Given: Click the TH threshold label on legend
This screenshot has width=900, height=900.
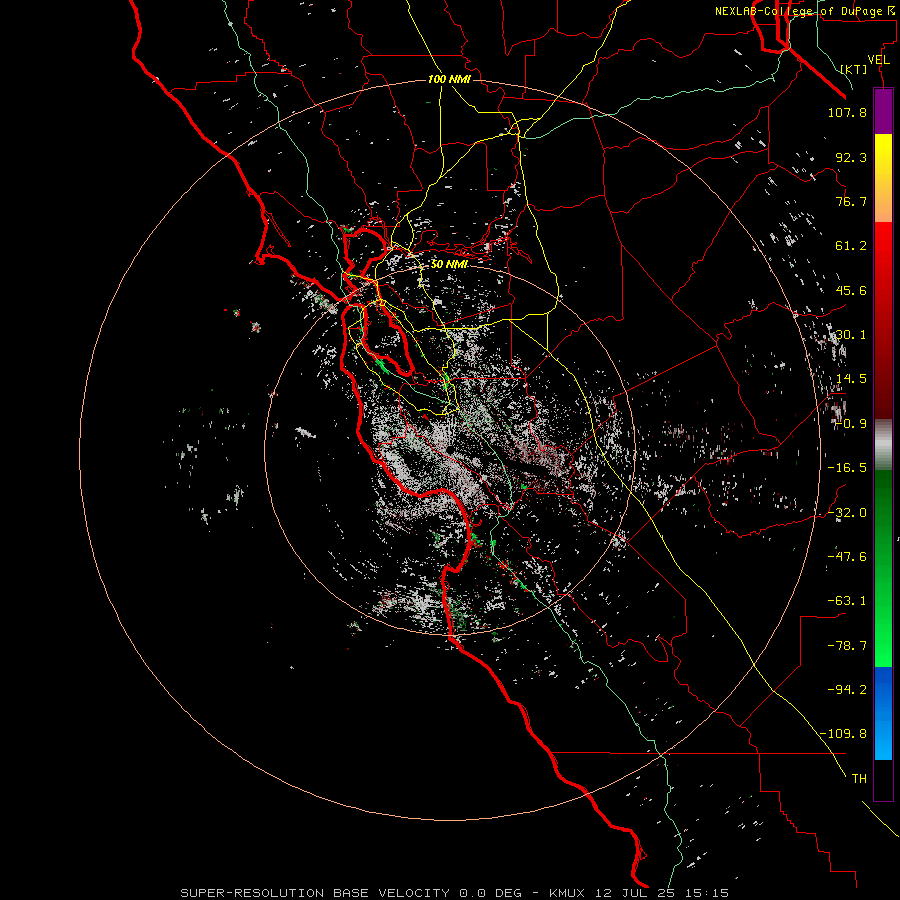Looking at the screenshot, I should 859,778.
